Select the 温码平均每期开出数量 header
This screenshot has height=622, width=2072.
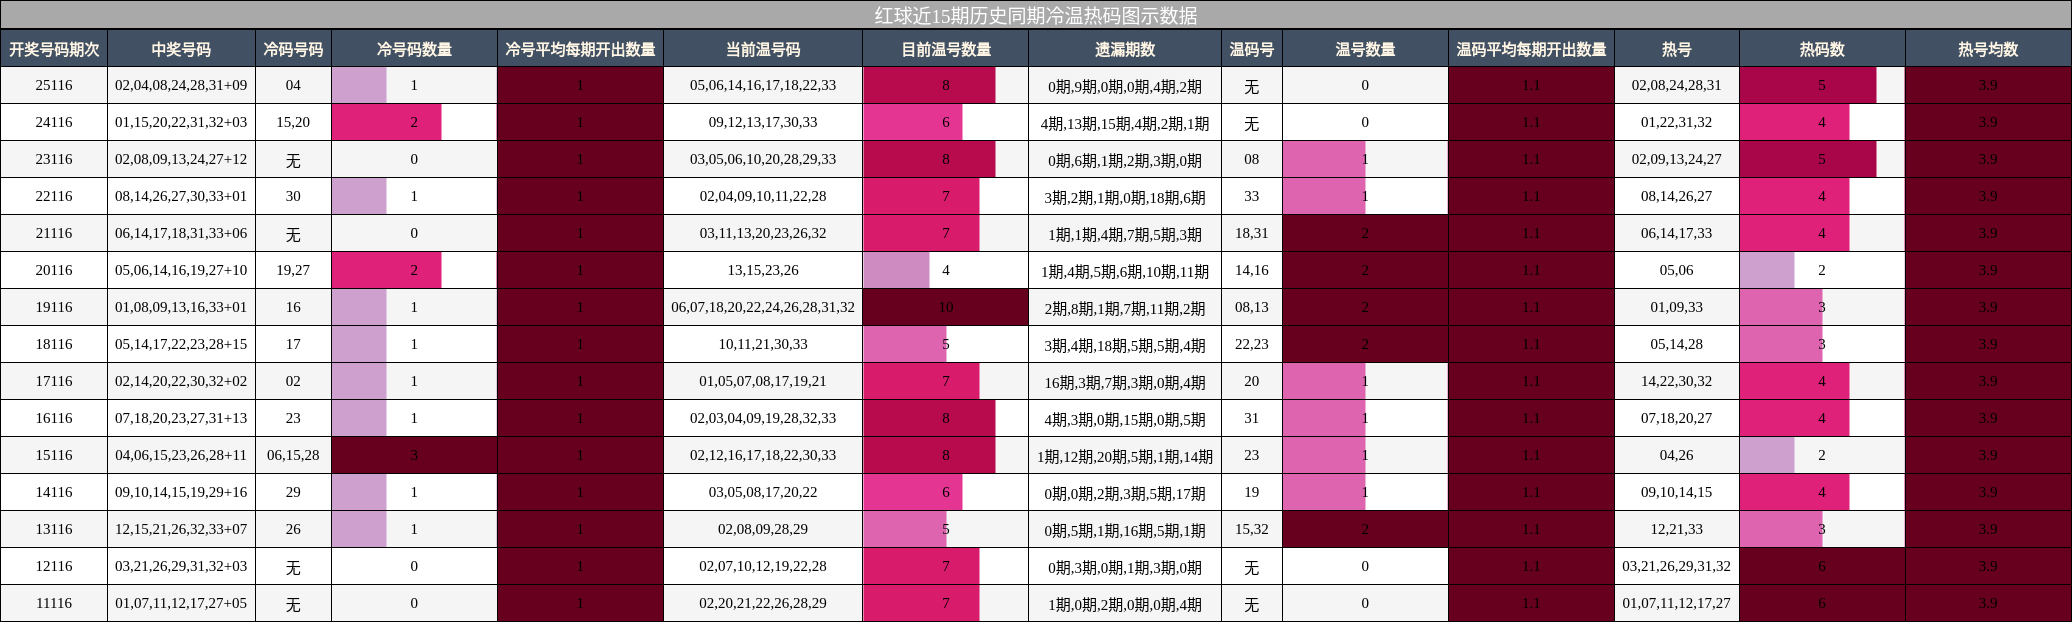tap(1531, 49)
